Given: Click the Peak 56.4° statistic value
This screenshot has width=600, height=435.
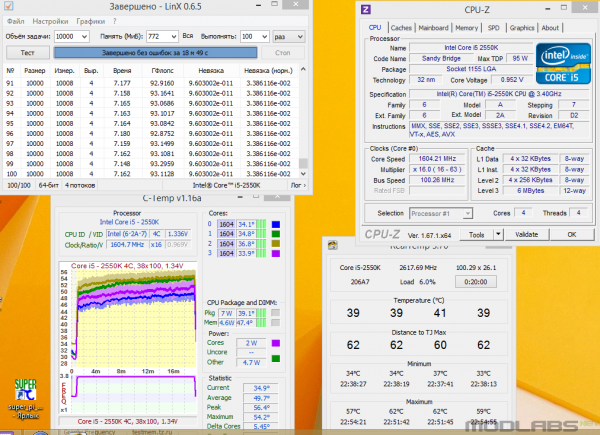Looking at the screenshot, I should pyautogui.click(x=262, y=407).
